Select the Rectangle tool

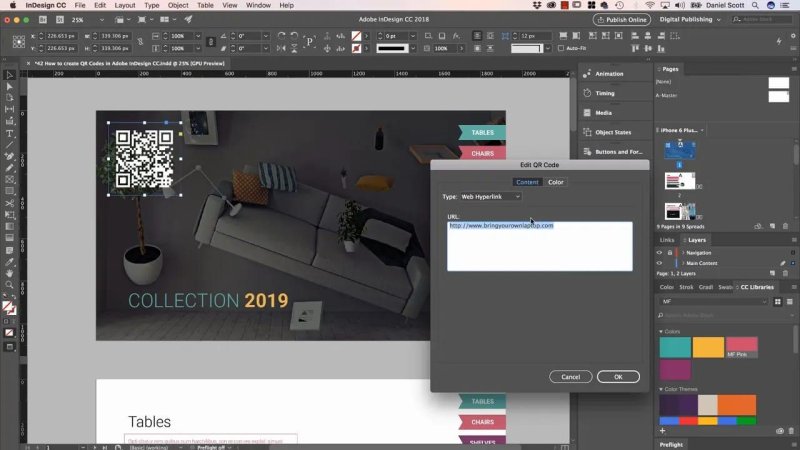[9, 191]
